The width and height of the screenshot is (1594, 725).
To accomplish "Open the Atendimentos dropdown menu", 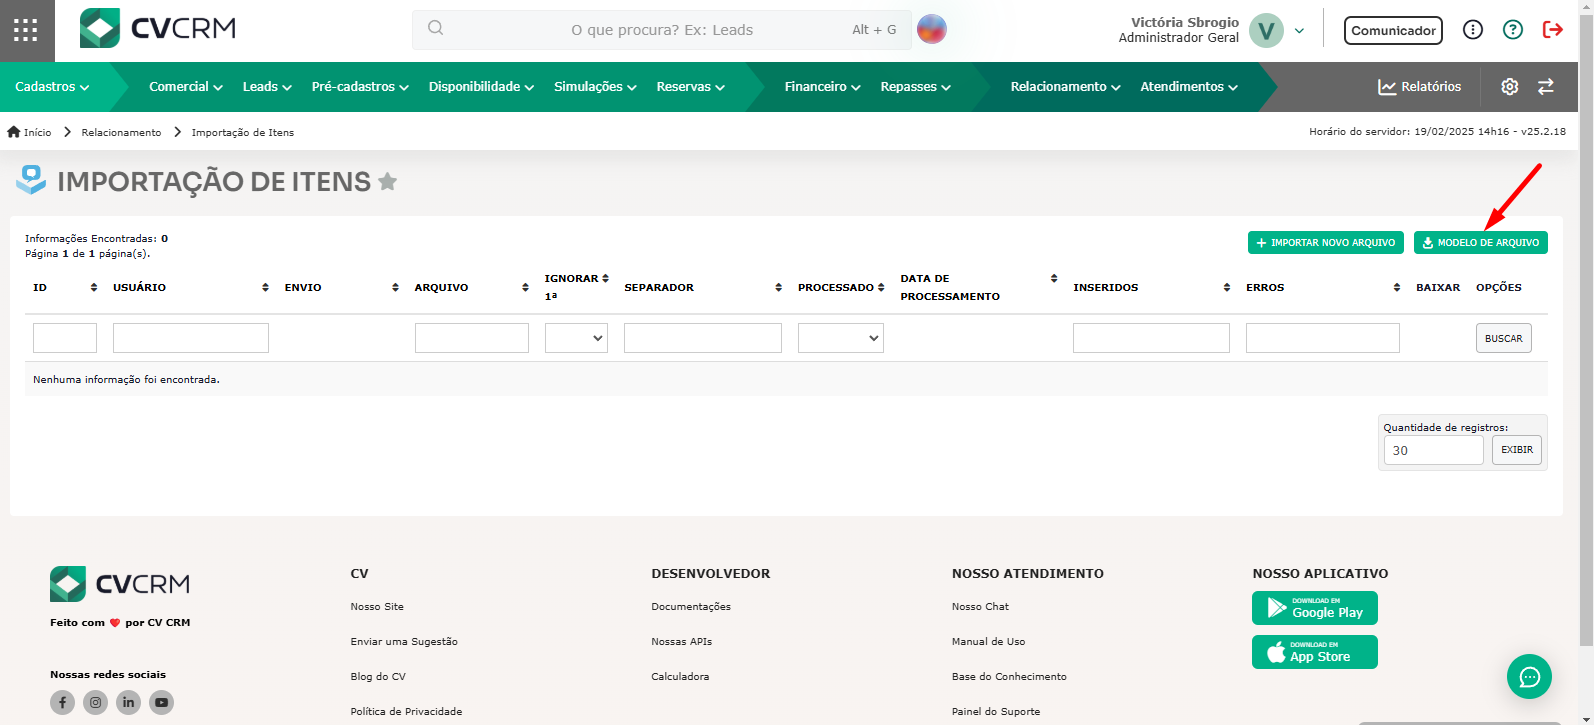I will pos(1189,87).
